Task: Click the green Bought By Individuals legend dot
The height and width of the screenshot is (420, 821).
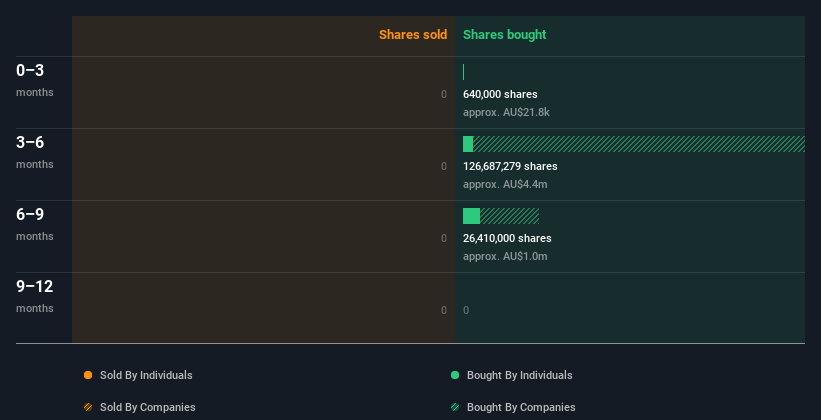Action: (x=455, y=375)
